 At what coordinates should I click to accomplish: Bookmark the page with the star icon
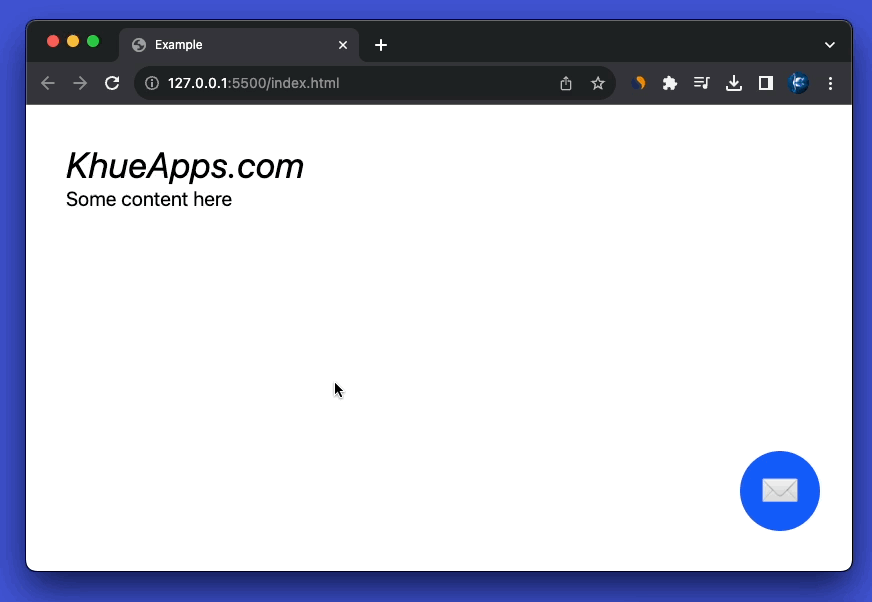[x=598, y=83]
